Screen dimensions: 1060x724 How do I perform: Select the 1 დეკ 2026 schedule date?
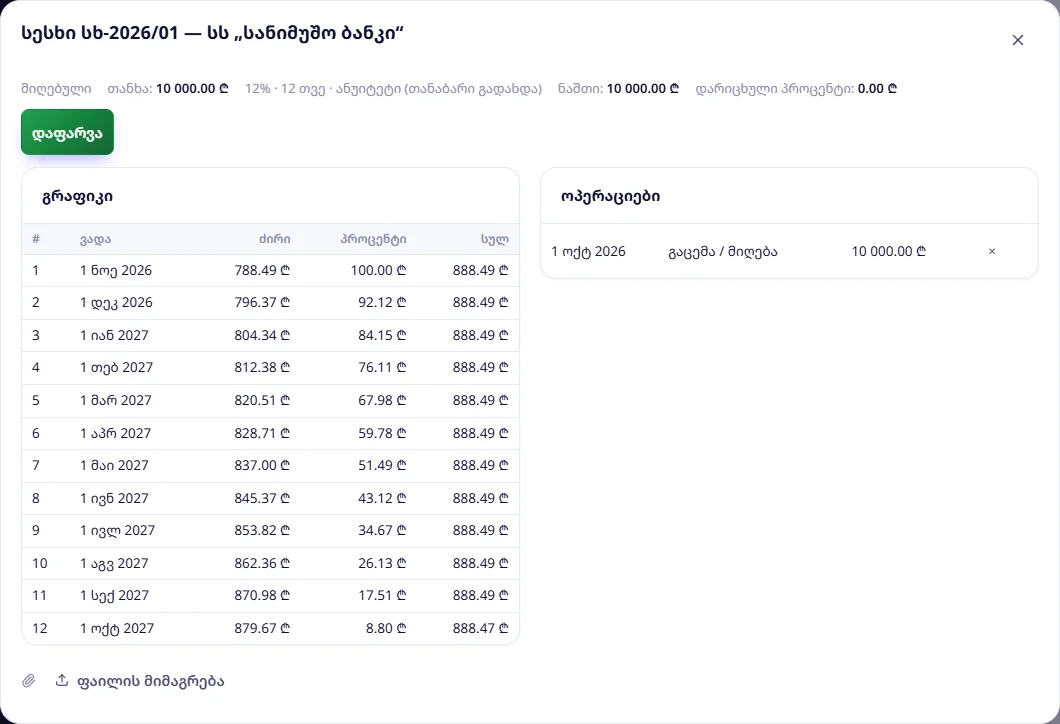116,303
